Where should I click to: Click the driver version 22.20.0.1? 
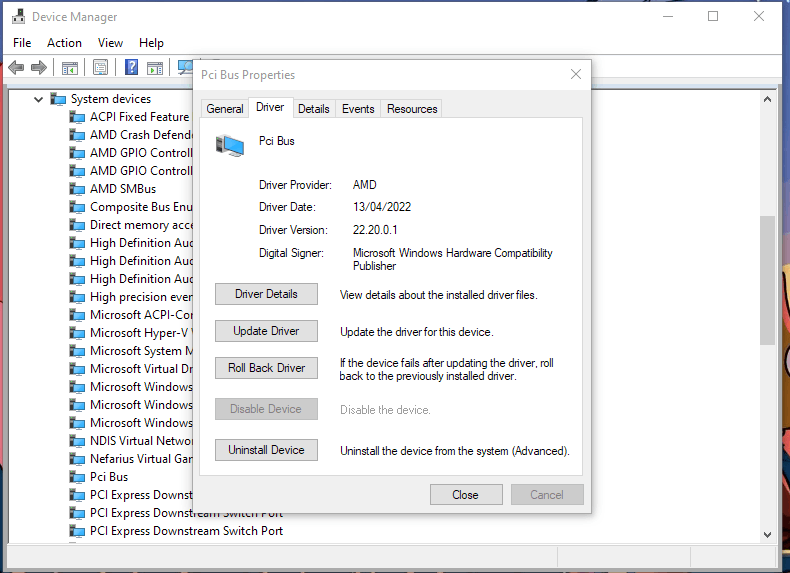pyautogui.click(x=375, y=230)
